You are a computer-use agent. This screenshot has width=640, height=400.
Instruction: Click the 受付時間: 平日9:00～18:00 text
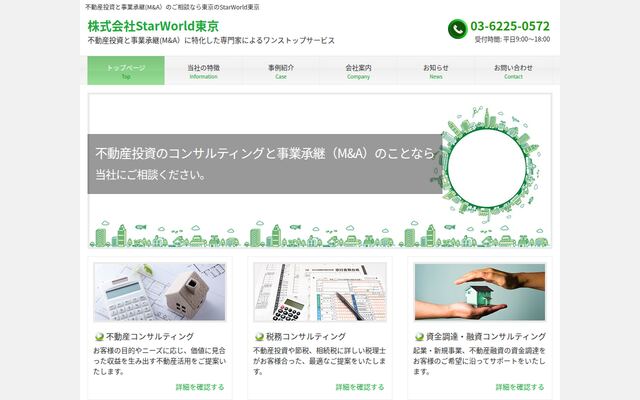coord(512,39)
